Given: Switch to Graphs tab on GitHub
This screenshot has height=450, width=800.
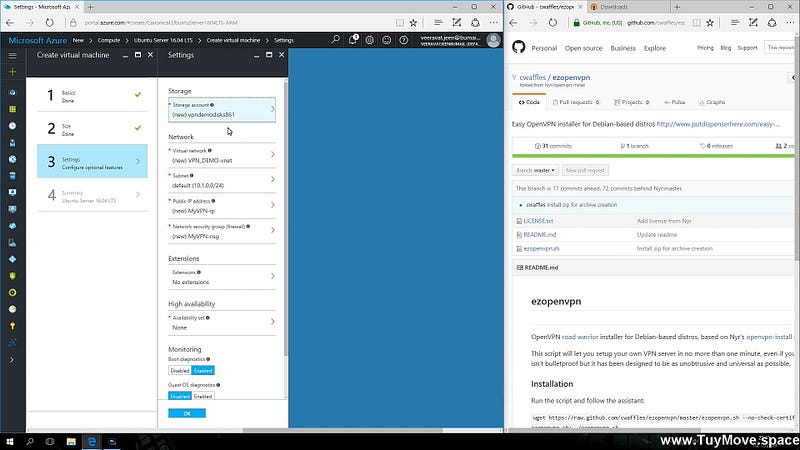Looking at the screenshot, I should pos(712,102).
